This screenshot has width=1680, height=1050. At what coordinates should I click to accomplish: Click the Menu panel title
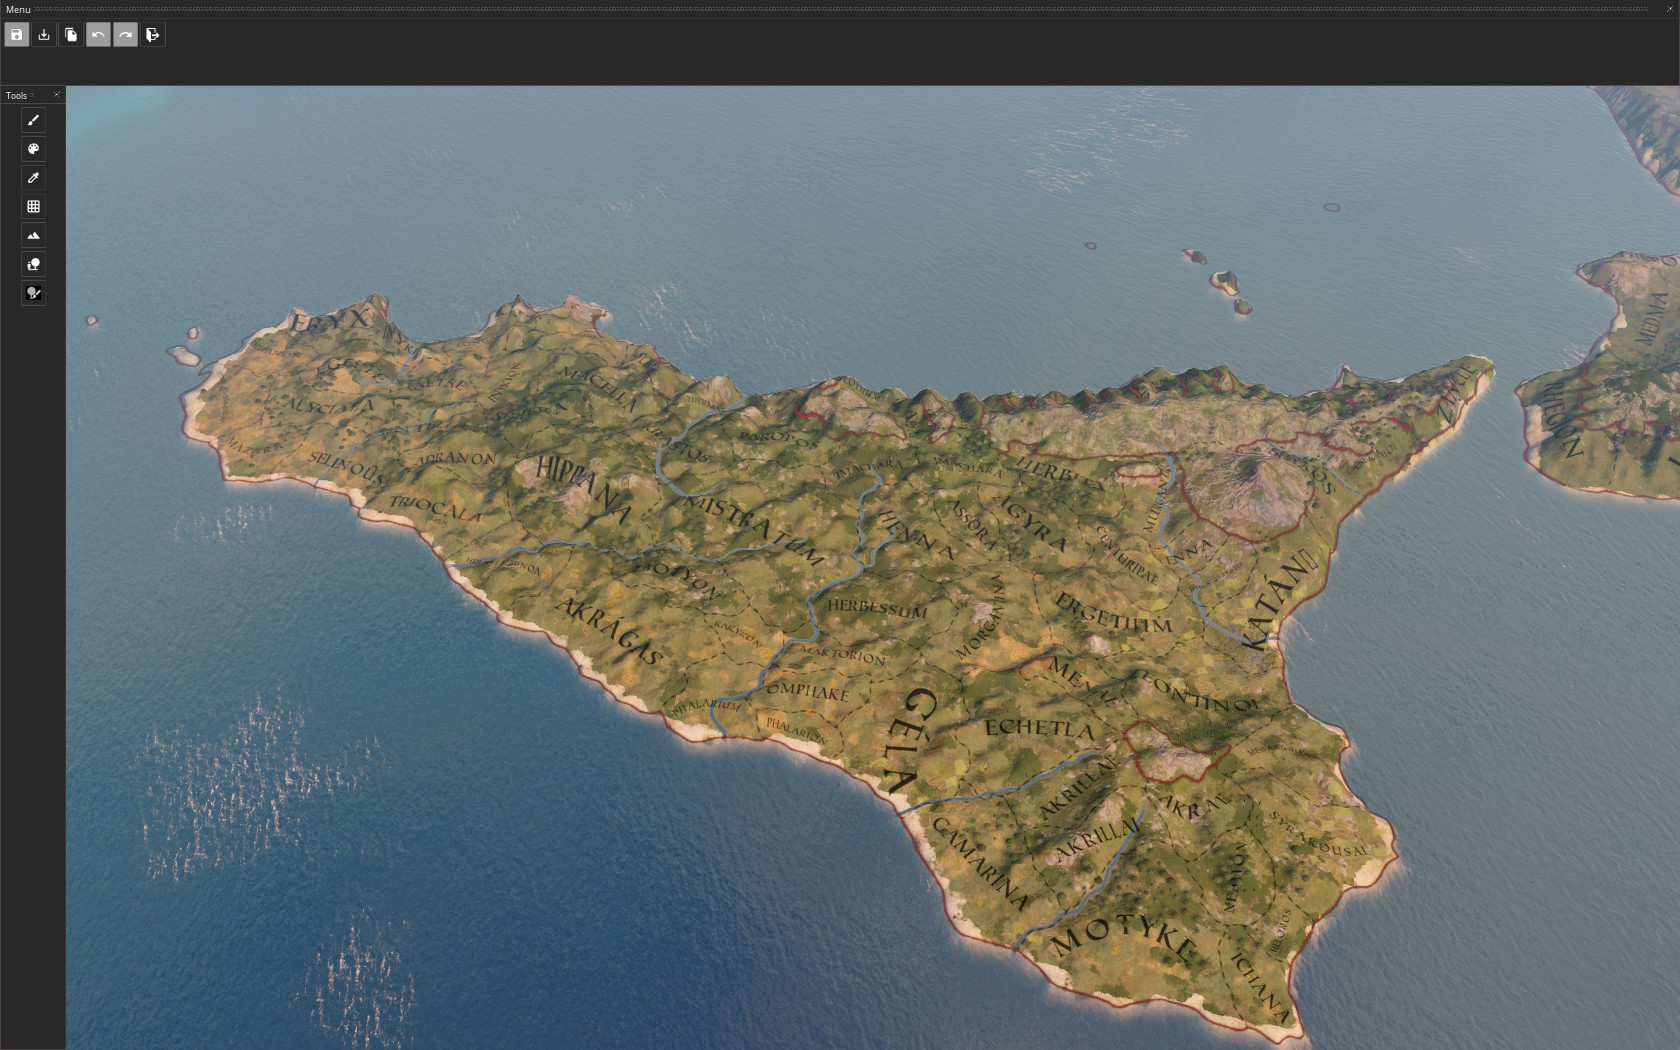(x=18, y=10)
